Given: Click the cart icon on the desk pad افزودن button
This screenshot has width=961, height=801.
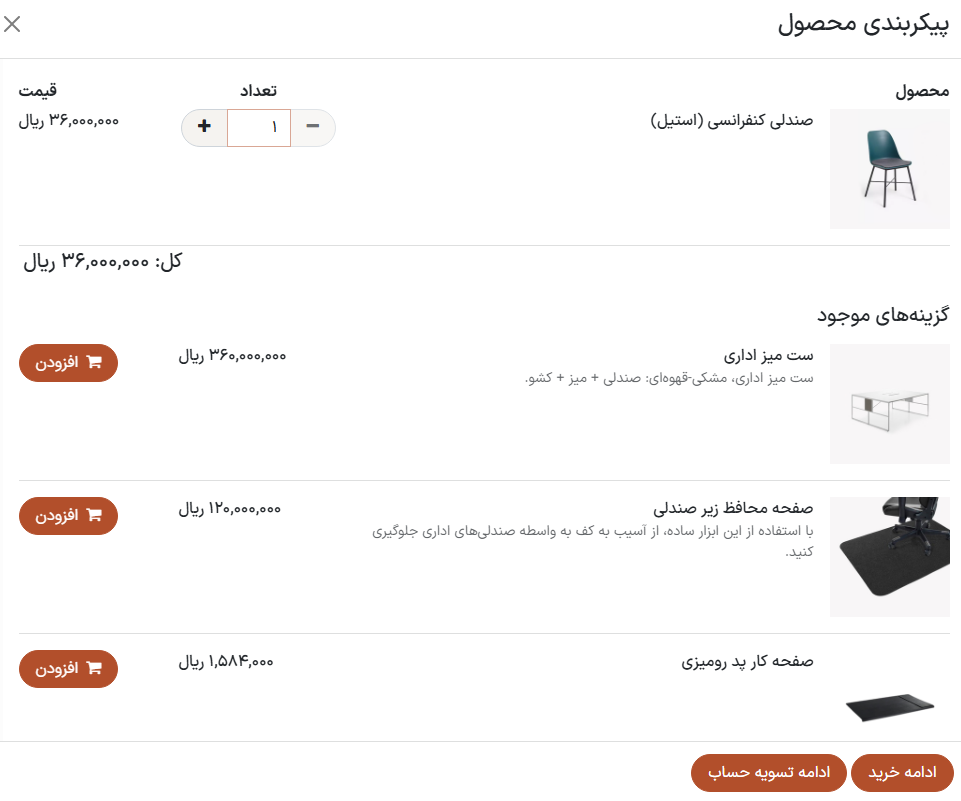Looking at the screenshot, I should (x=94, y=668).
